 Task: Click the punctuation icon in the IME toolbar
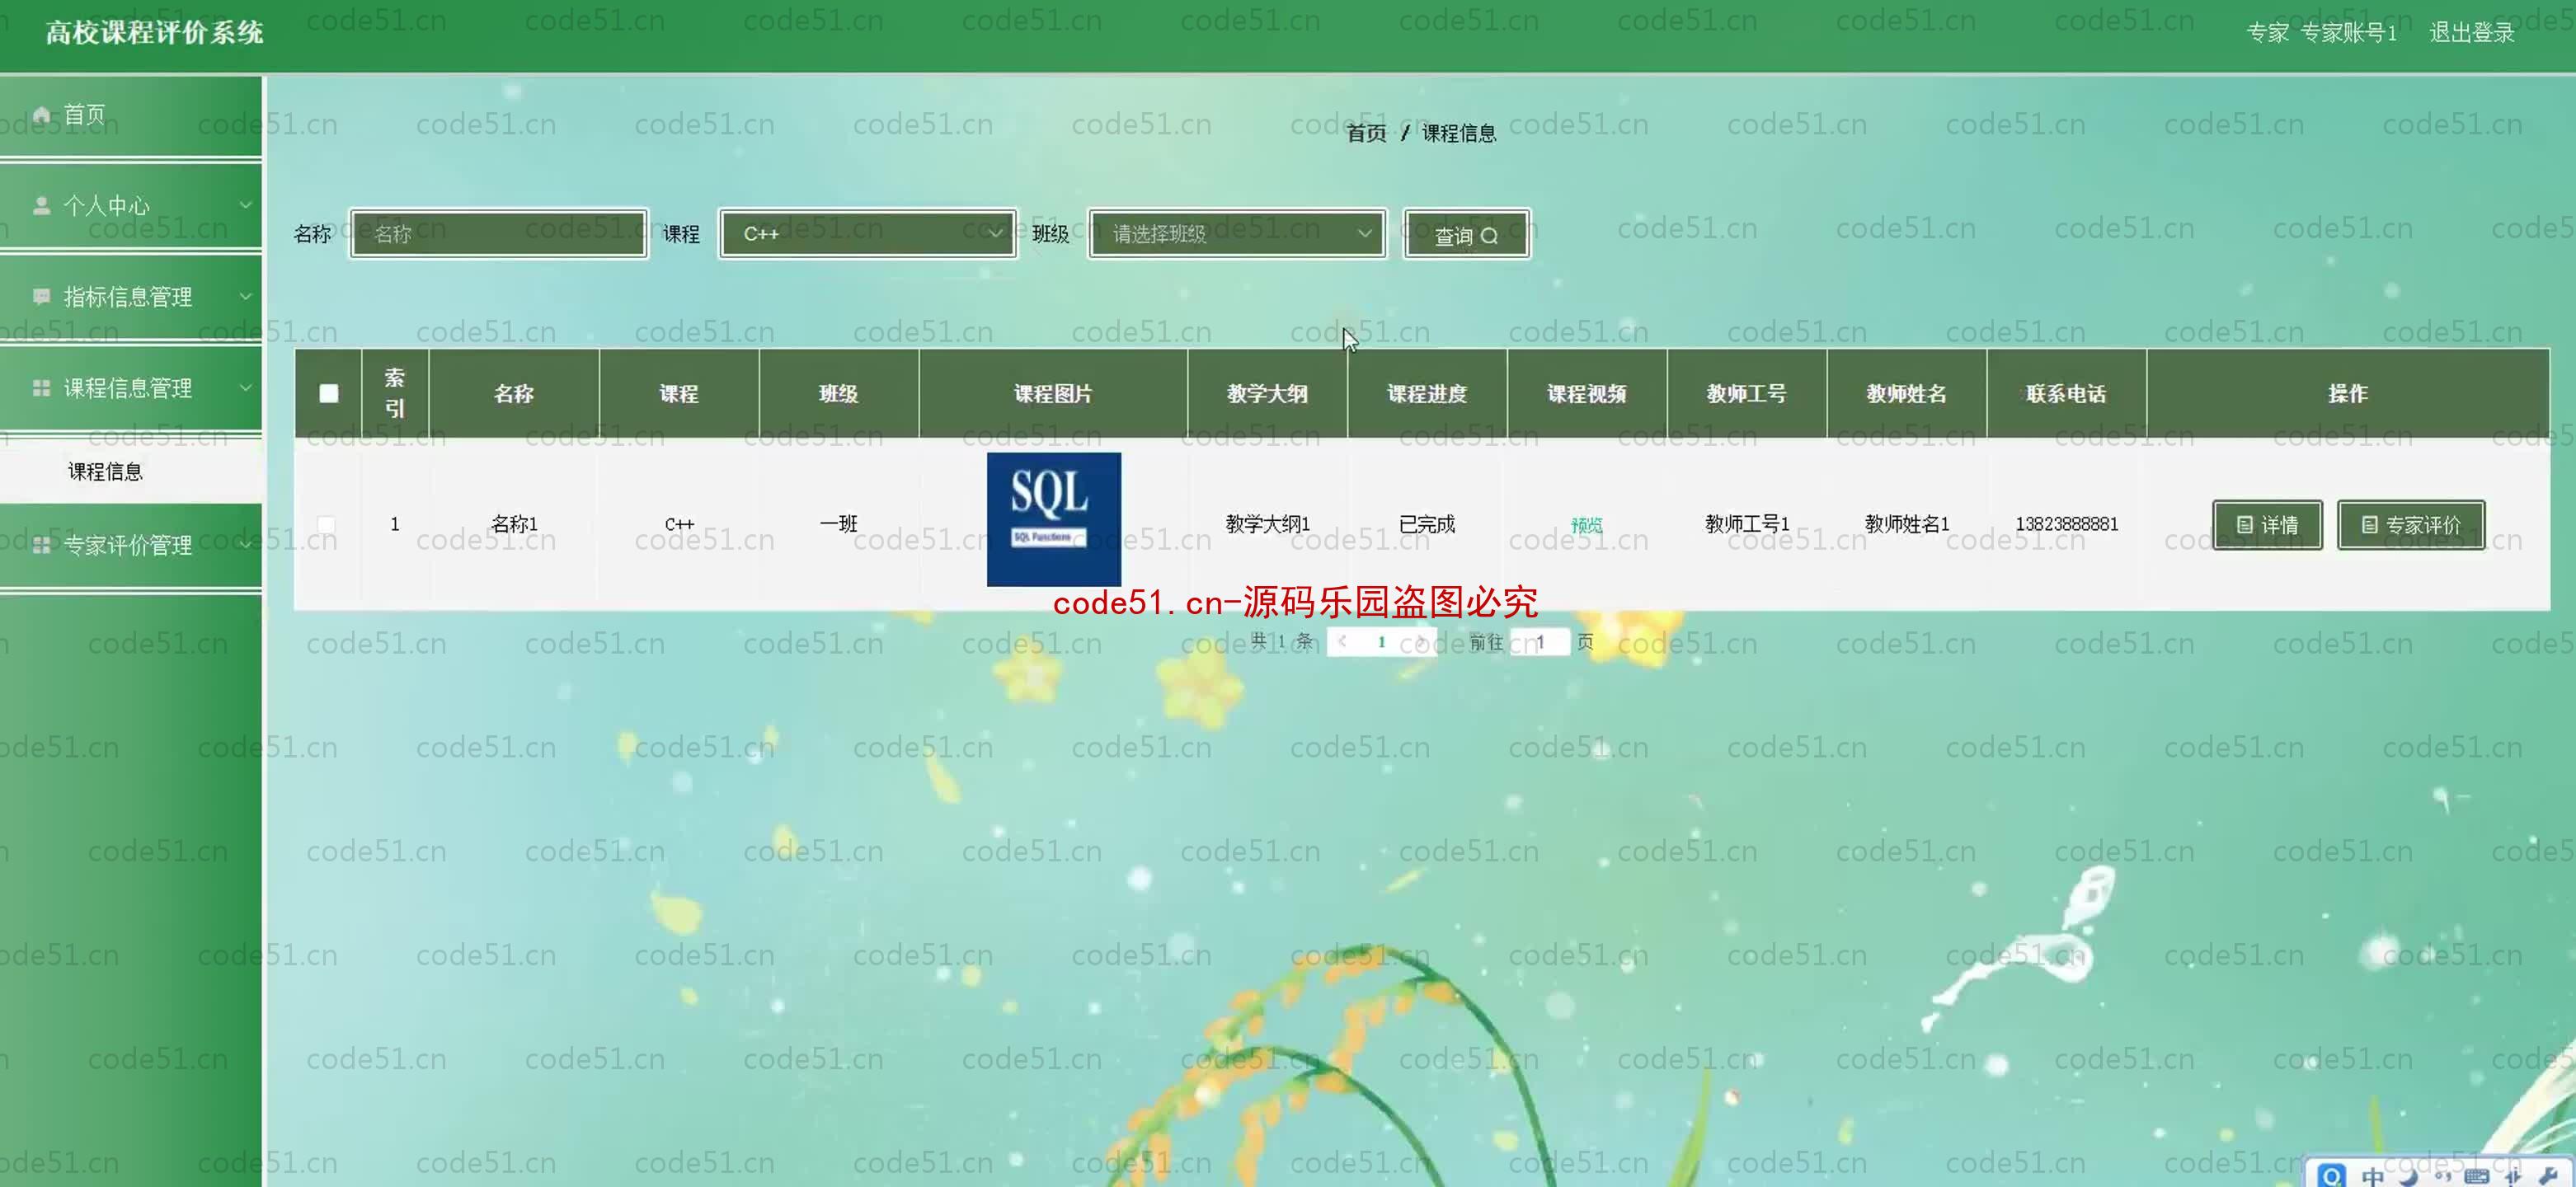2443,1176
